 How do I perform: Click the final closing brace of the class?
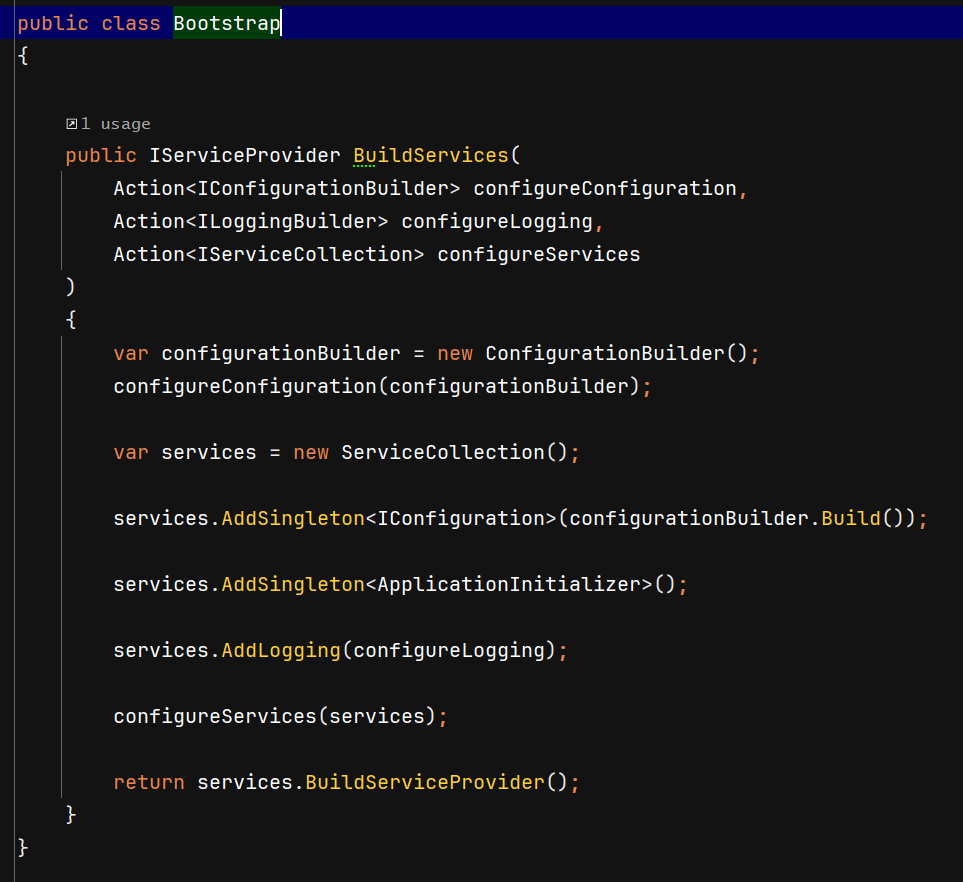pos(23,848)
